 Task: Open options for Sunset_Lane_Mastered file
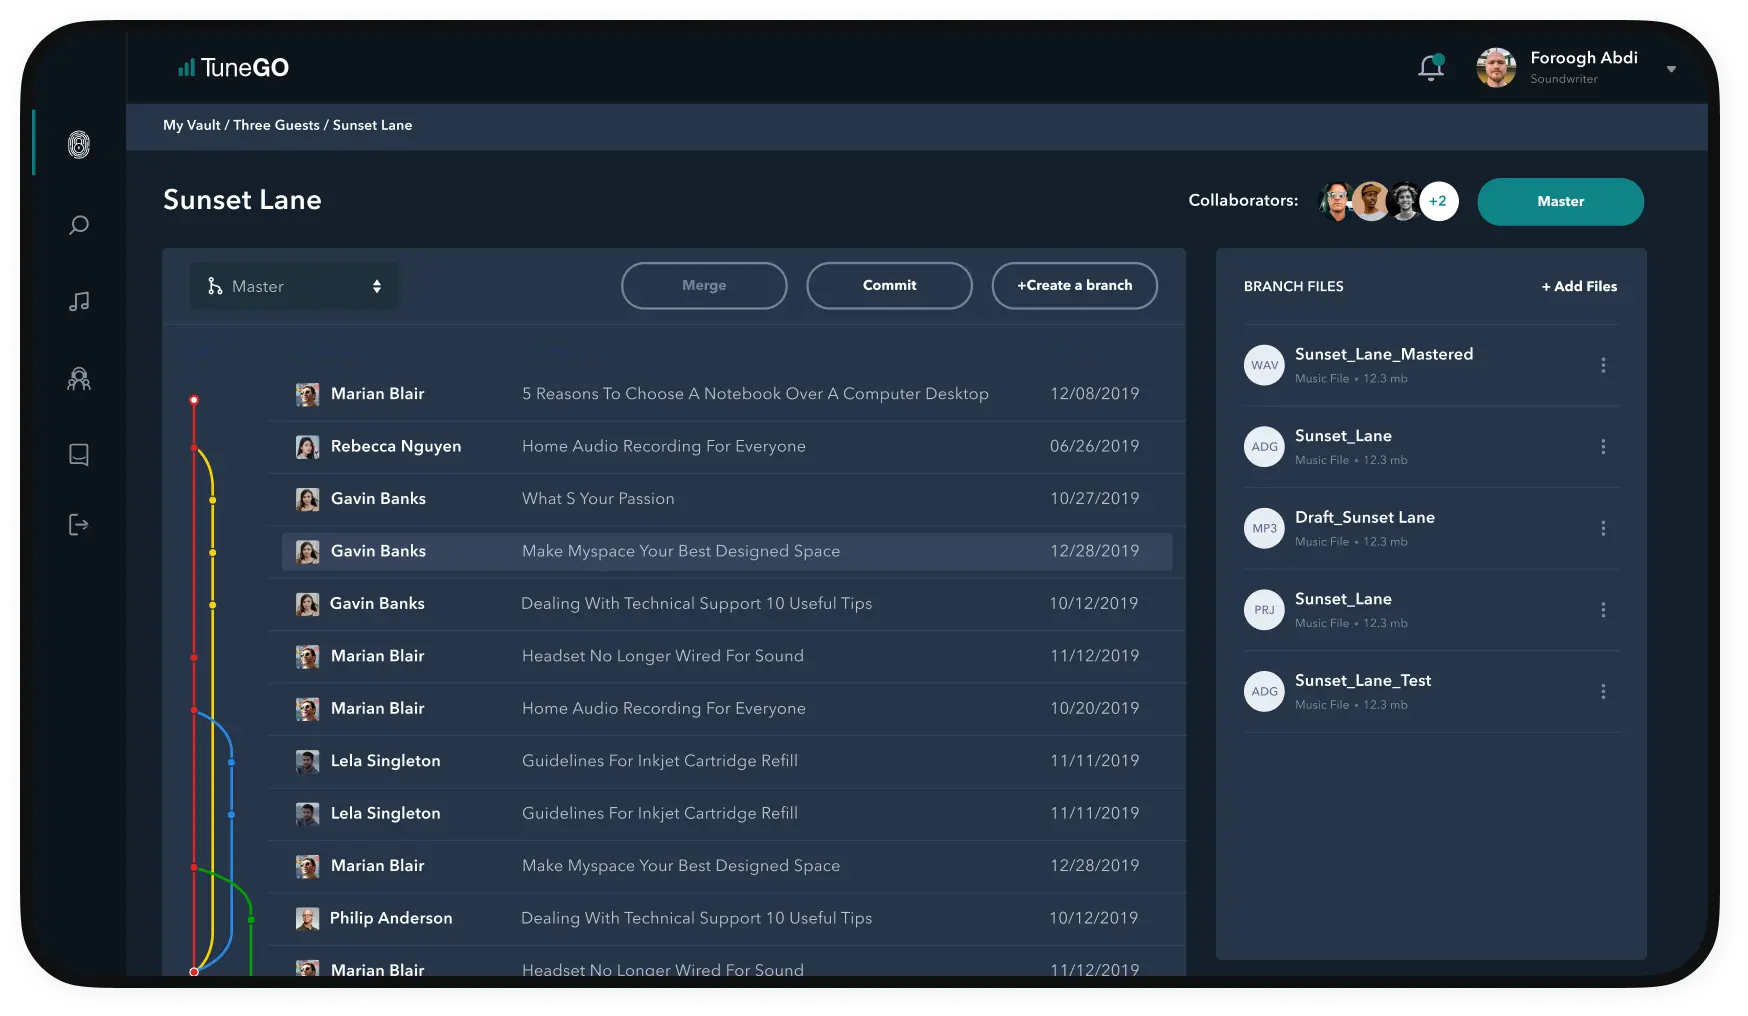click(x=1604, y=366)
